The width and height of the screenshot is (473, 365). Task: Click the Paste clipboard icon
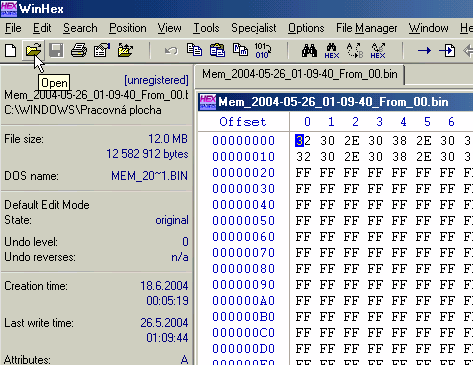click(x=217, y=51)
